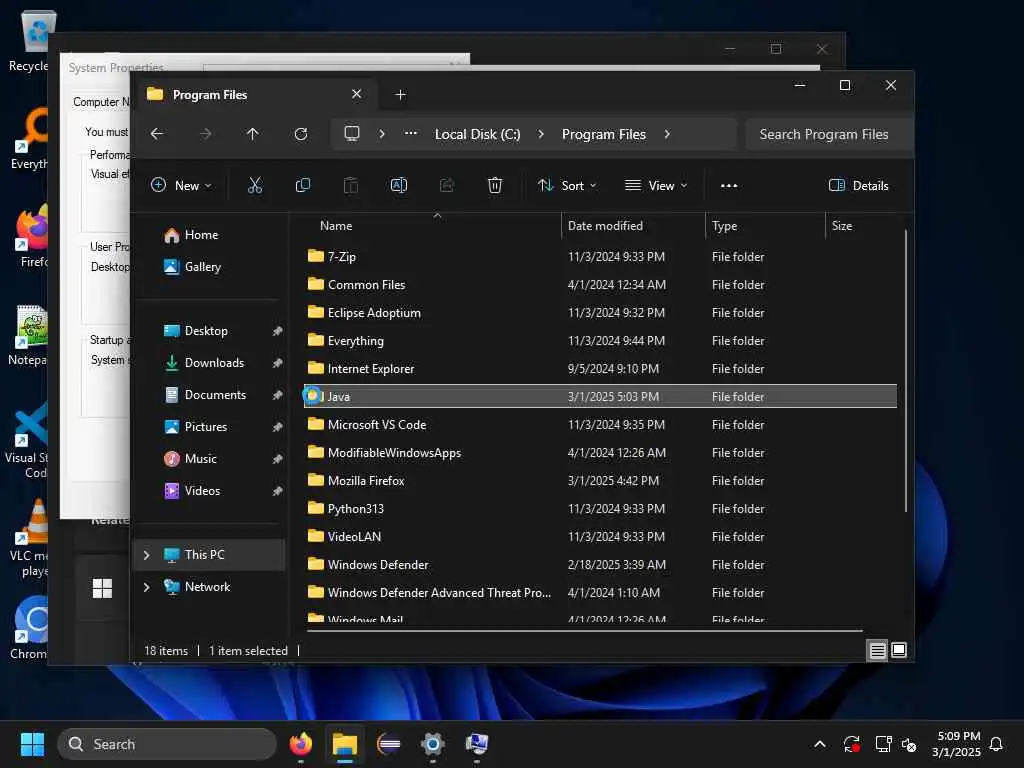
Task: Go forward with the right arrow
Action: pyautogui.click(x=205, y=134)
